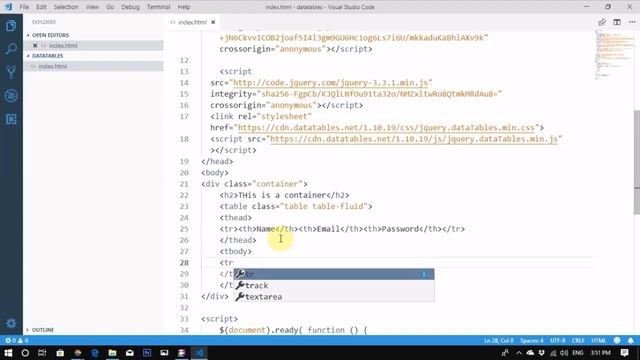
Task: Open Cortana search circle in taskbar
Action: click(25, 353)
